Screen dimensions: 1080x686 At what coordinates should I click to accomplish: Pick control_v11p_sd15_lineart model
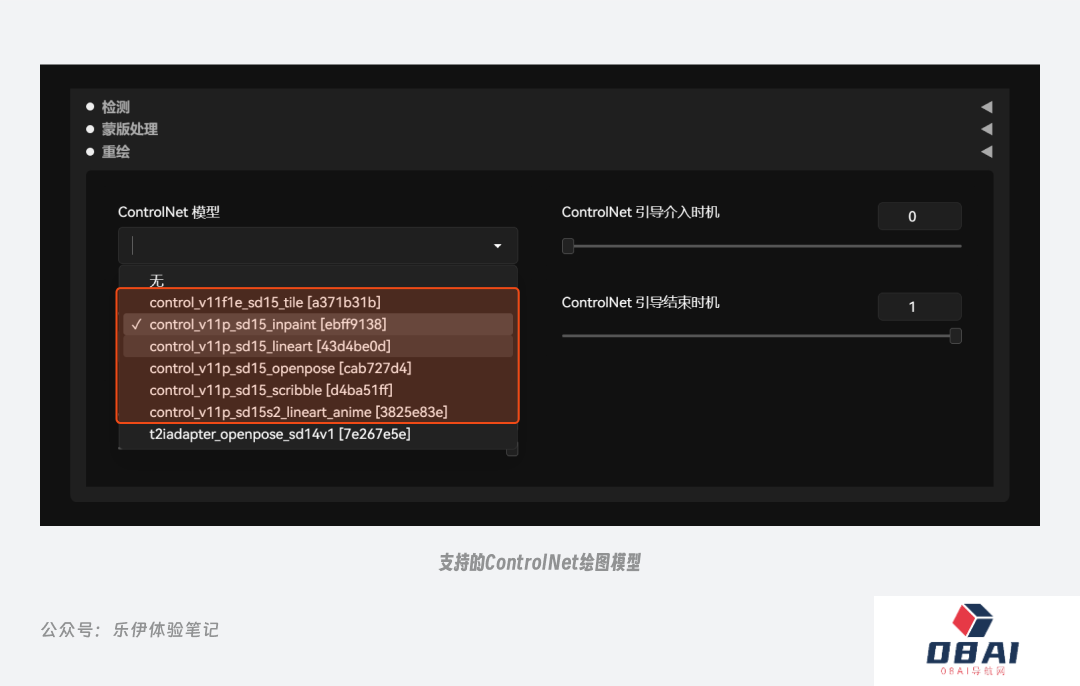pyautogui.click(x=270, y=346)
